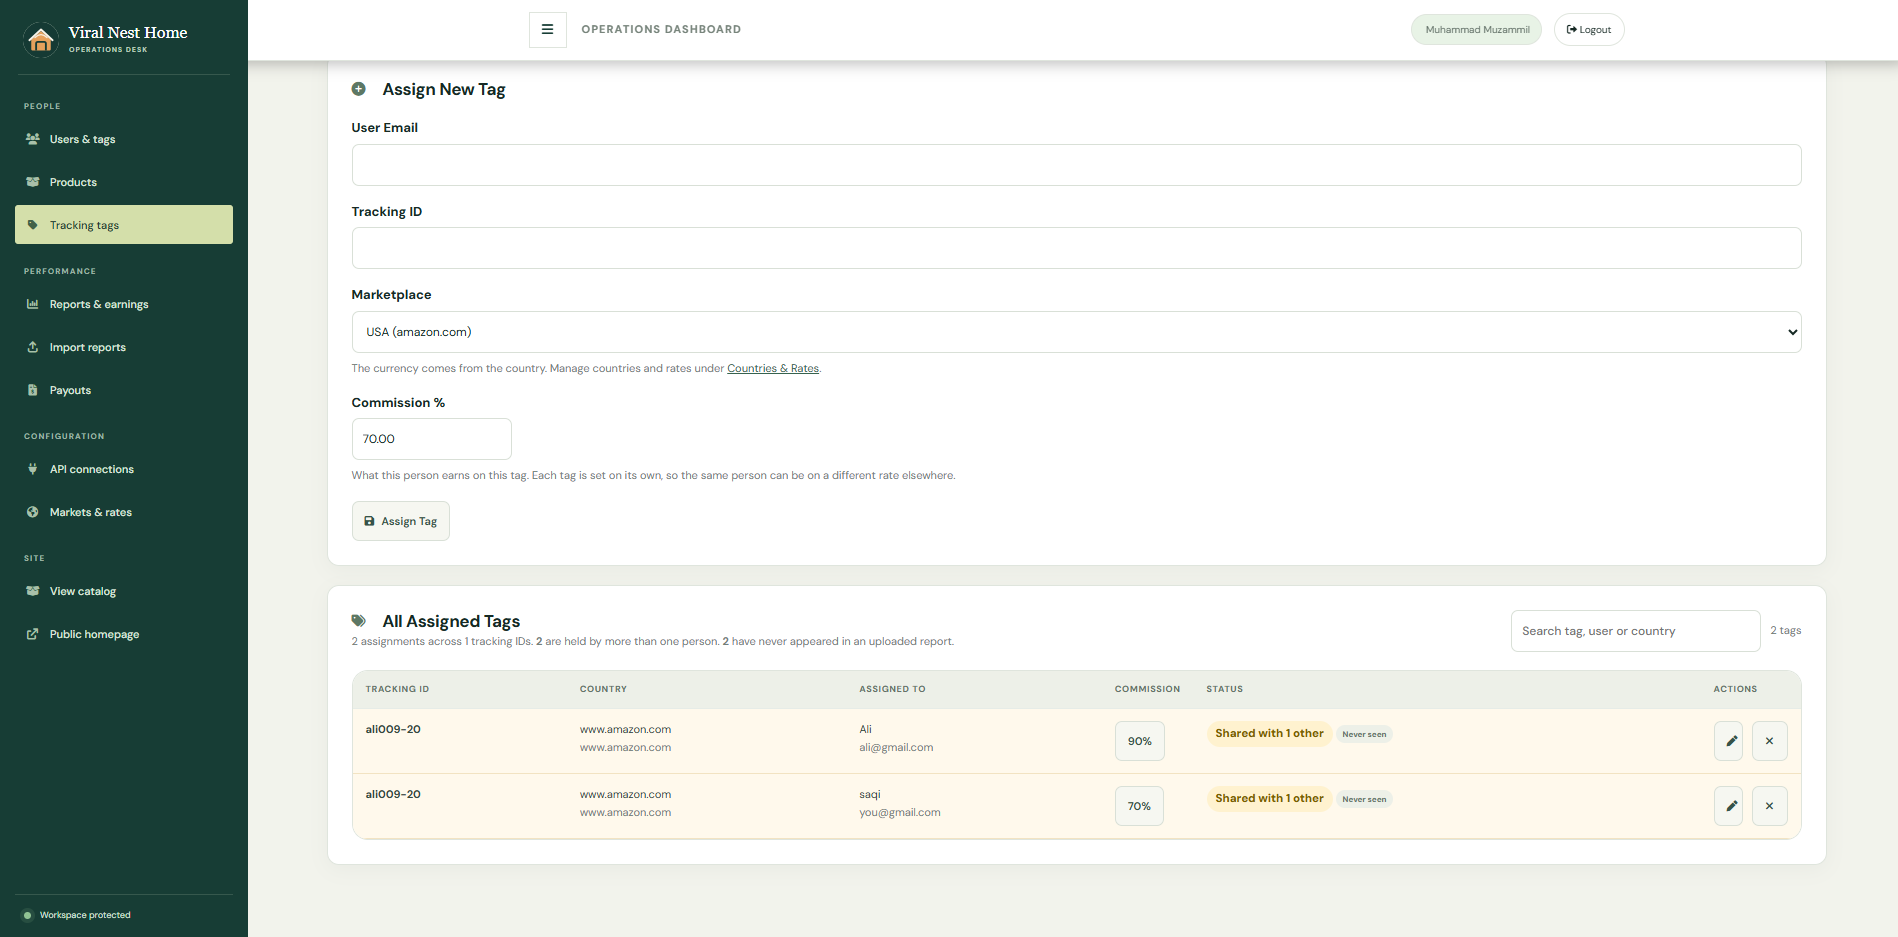This screenshot has width=1898, height=937.
Task: Click the ali@gmail.com email text
Action: 896,748
